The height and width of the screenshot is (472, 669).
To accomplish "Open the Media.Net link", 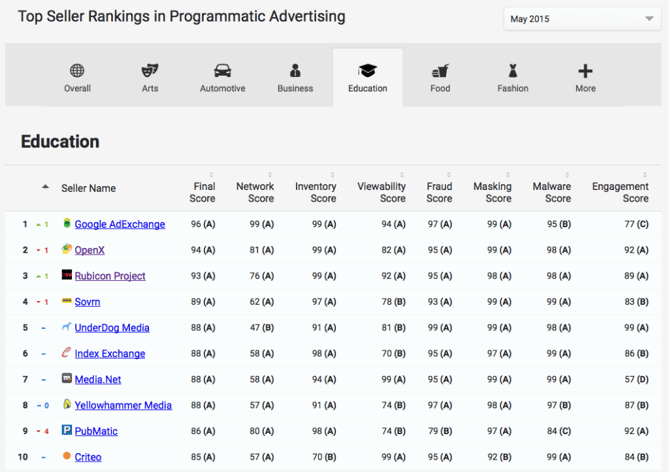I will click(98, 379).
